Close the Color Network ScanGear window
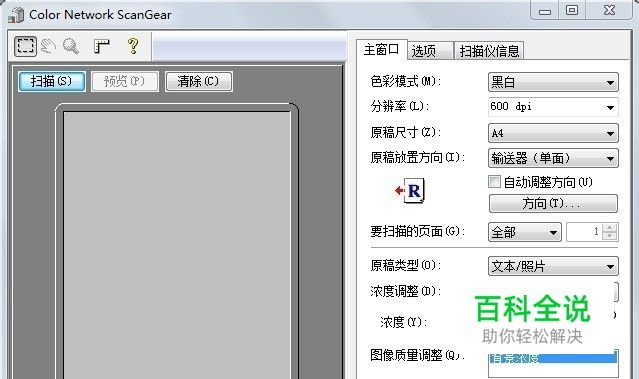The width and height of the screenshot is (639, 379). pyautogui.click(x=609, y=10)
